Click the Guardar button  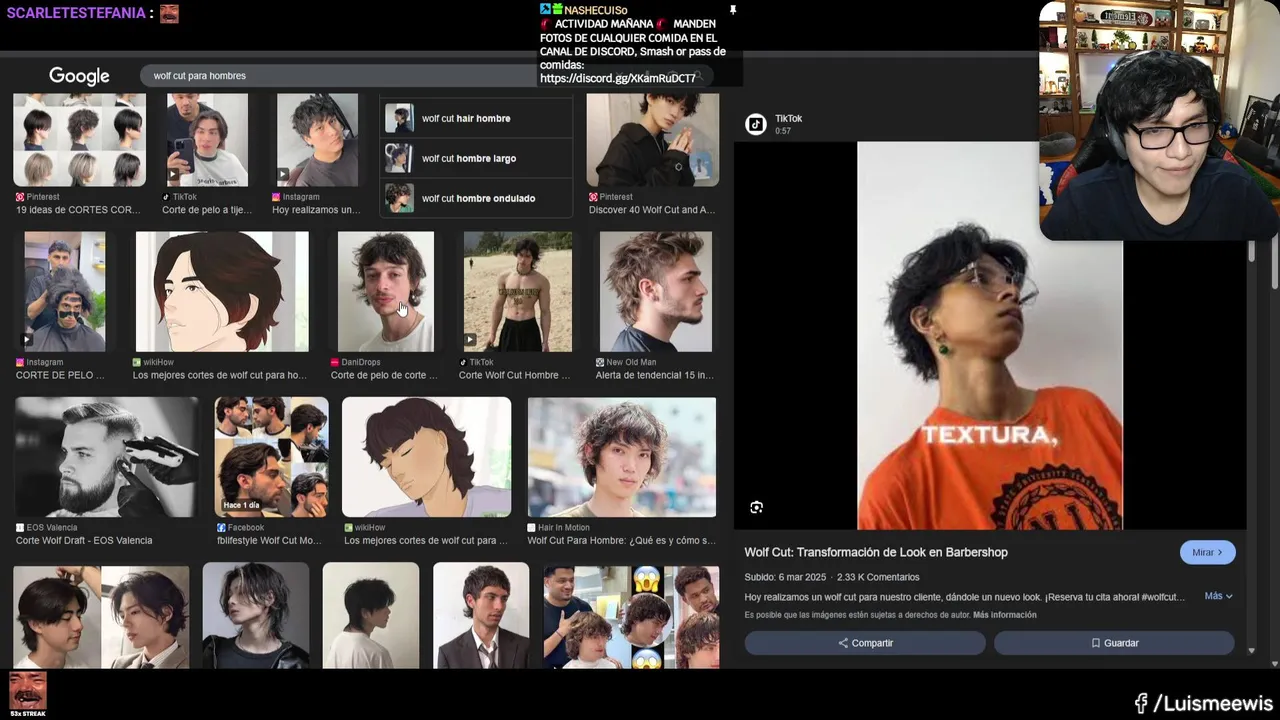[1114, 643]
